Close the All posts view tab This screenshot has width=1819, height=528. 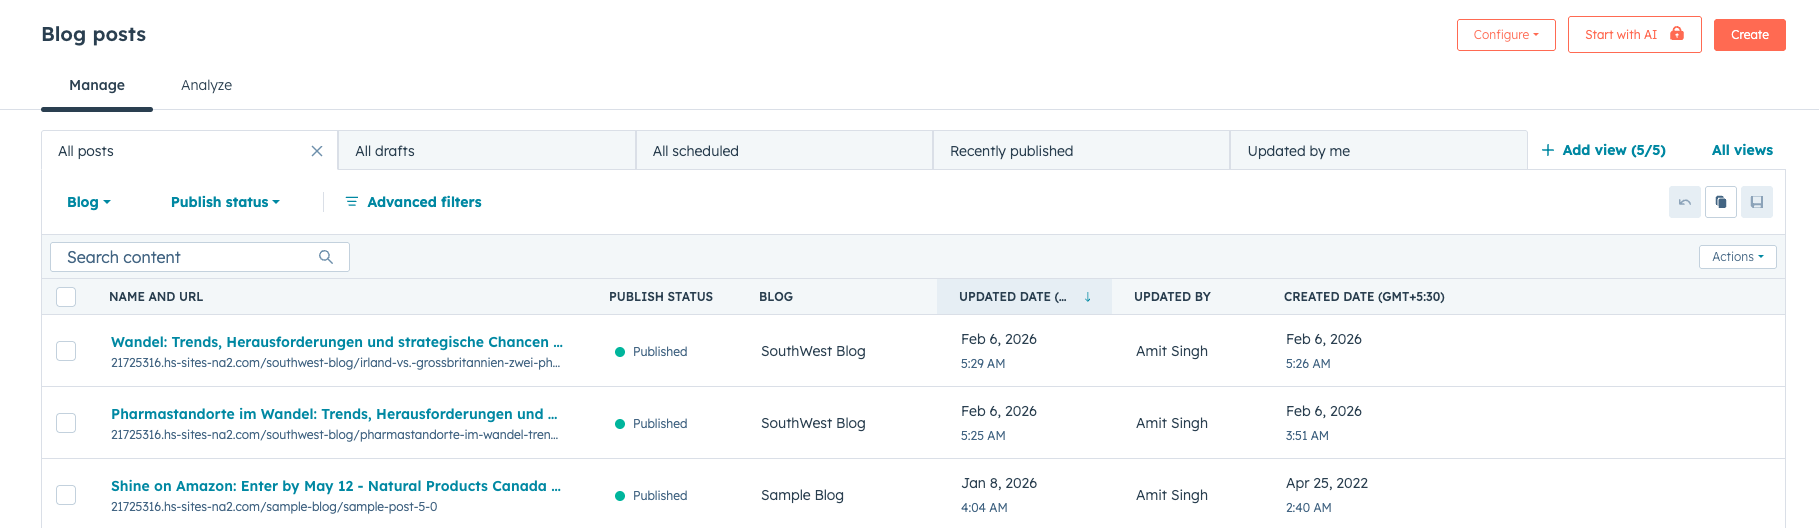pyautogui.click(x=317, y=151)
